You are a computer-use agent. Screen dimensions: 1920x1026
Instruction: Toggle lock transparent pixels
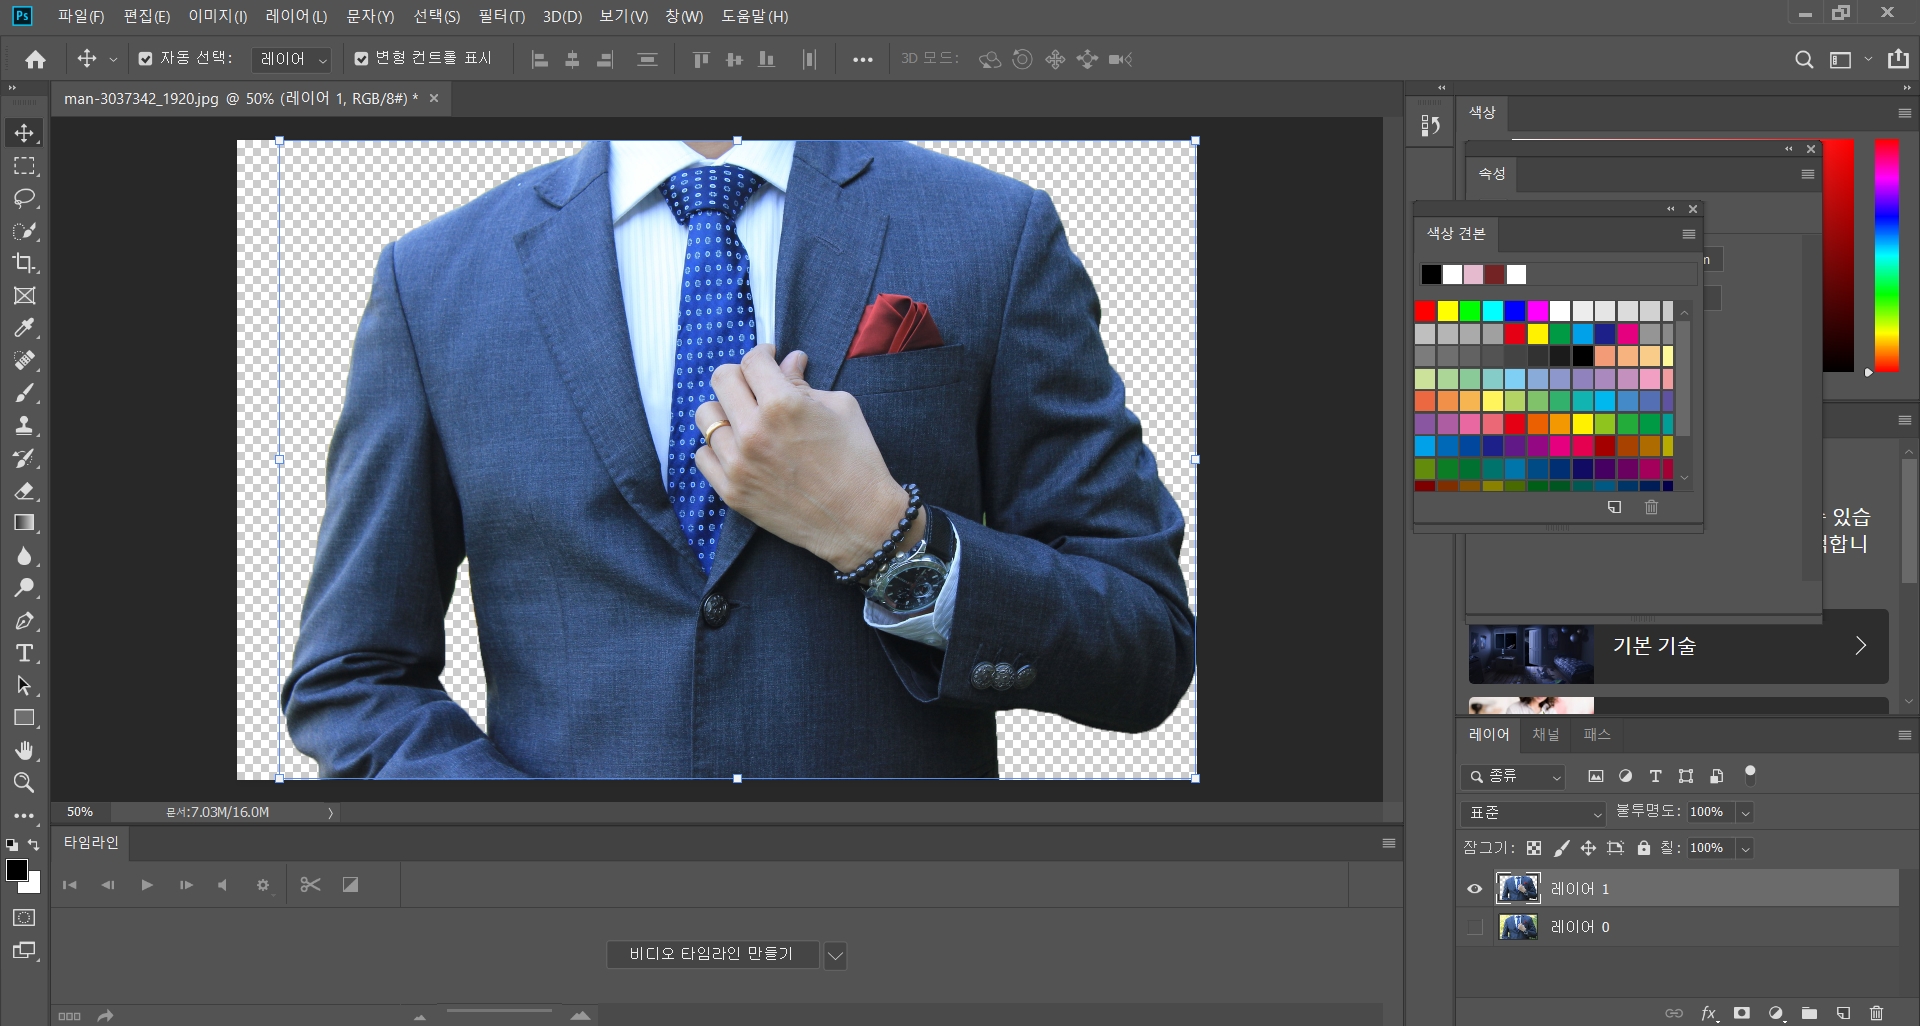1534,848
